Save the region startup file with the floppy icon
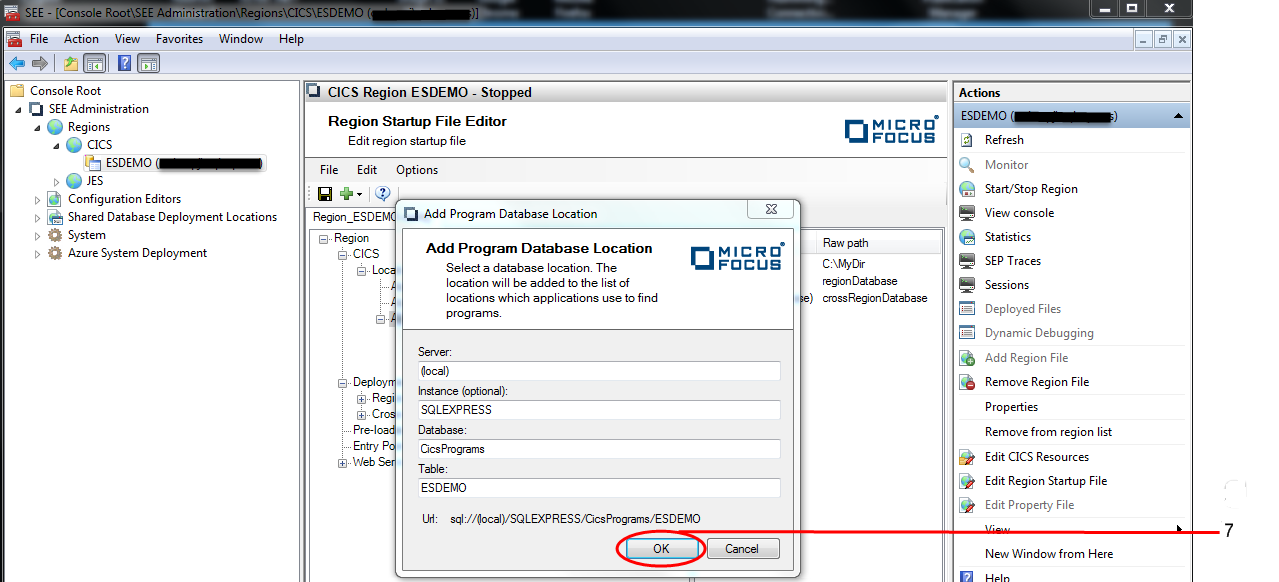Viewport: 1279px width, 582px height. click(325, 194)
